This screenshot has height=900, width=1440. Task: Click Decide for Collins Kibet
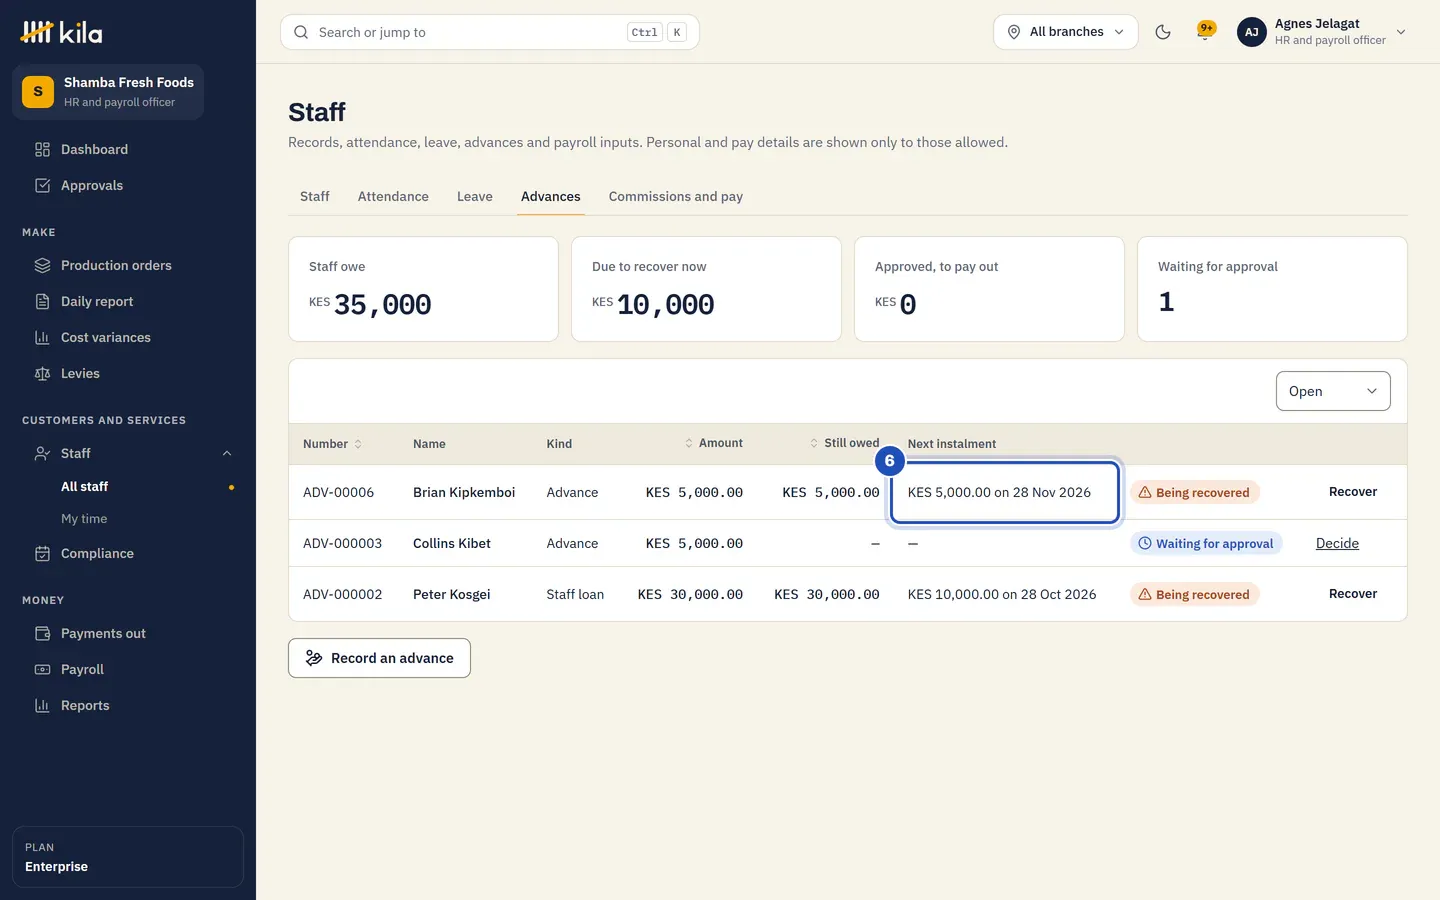pos(1337,543)
